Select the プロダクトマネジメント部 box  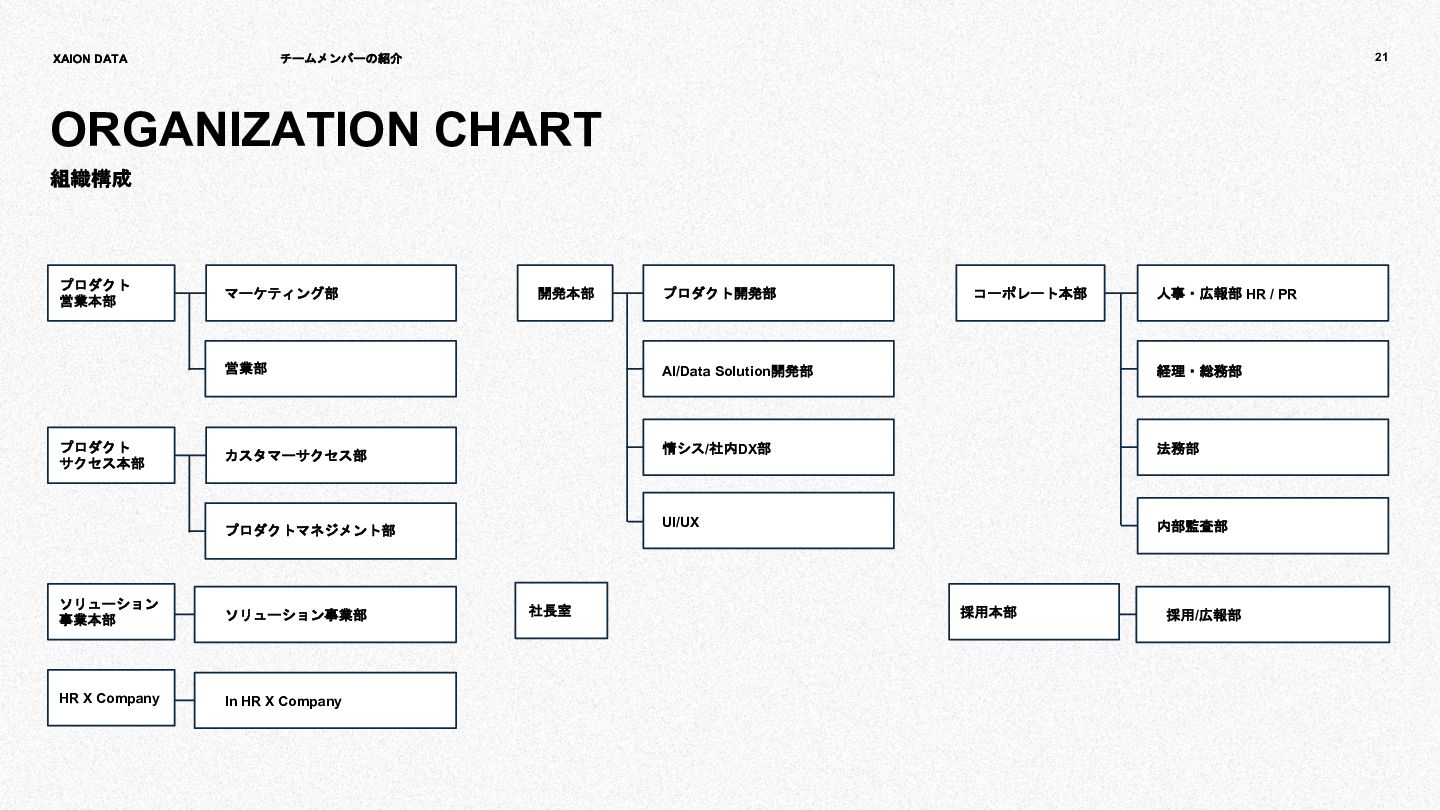(331, 530)
